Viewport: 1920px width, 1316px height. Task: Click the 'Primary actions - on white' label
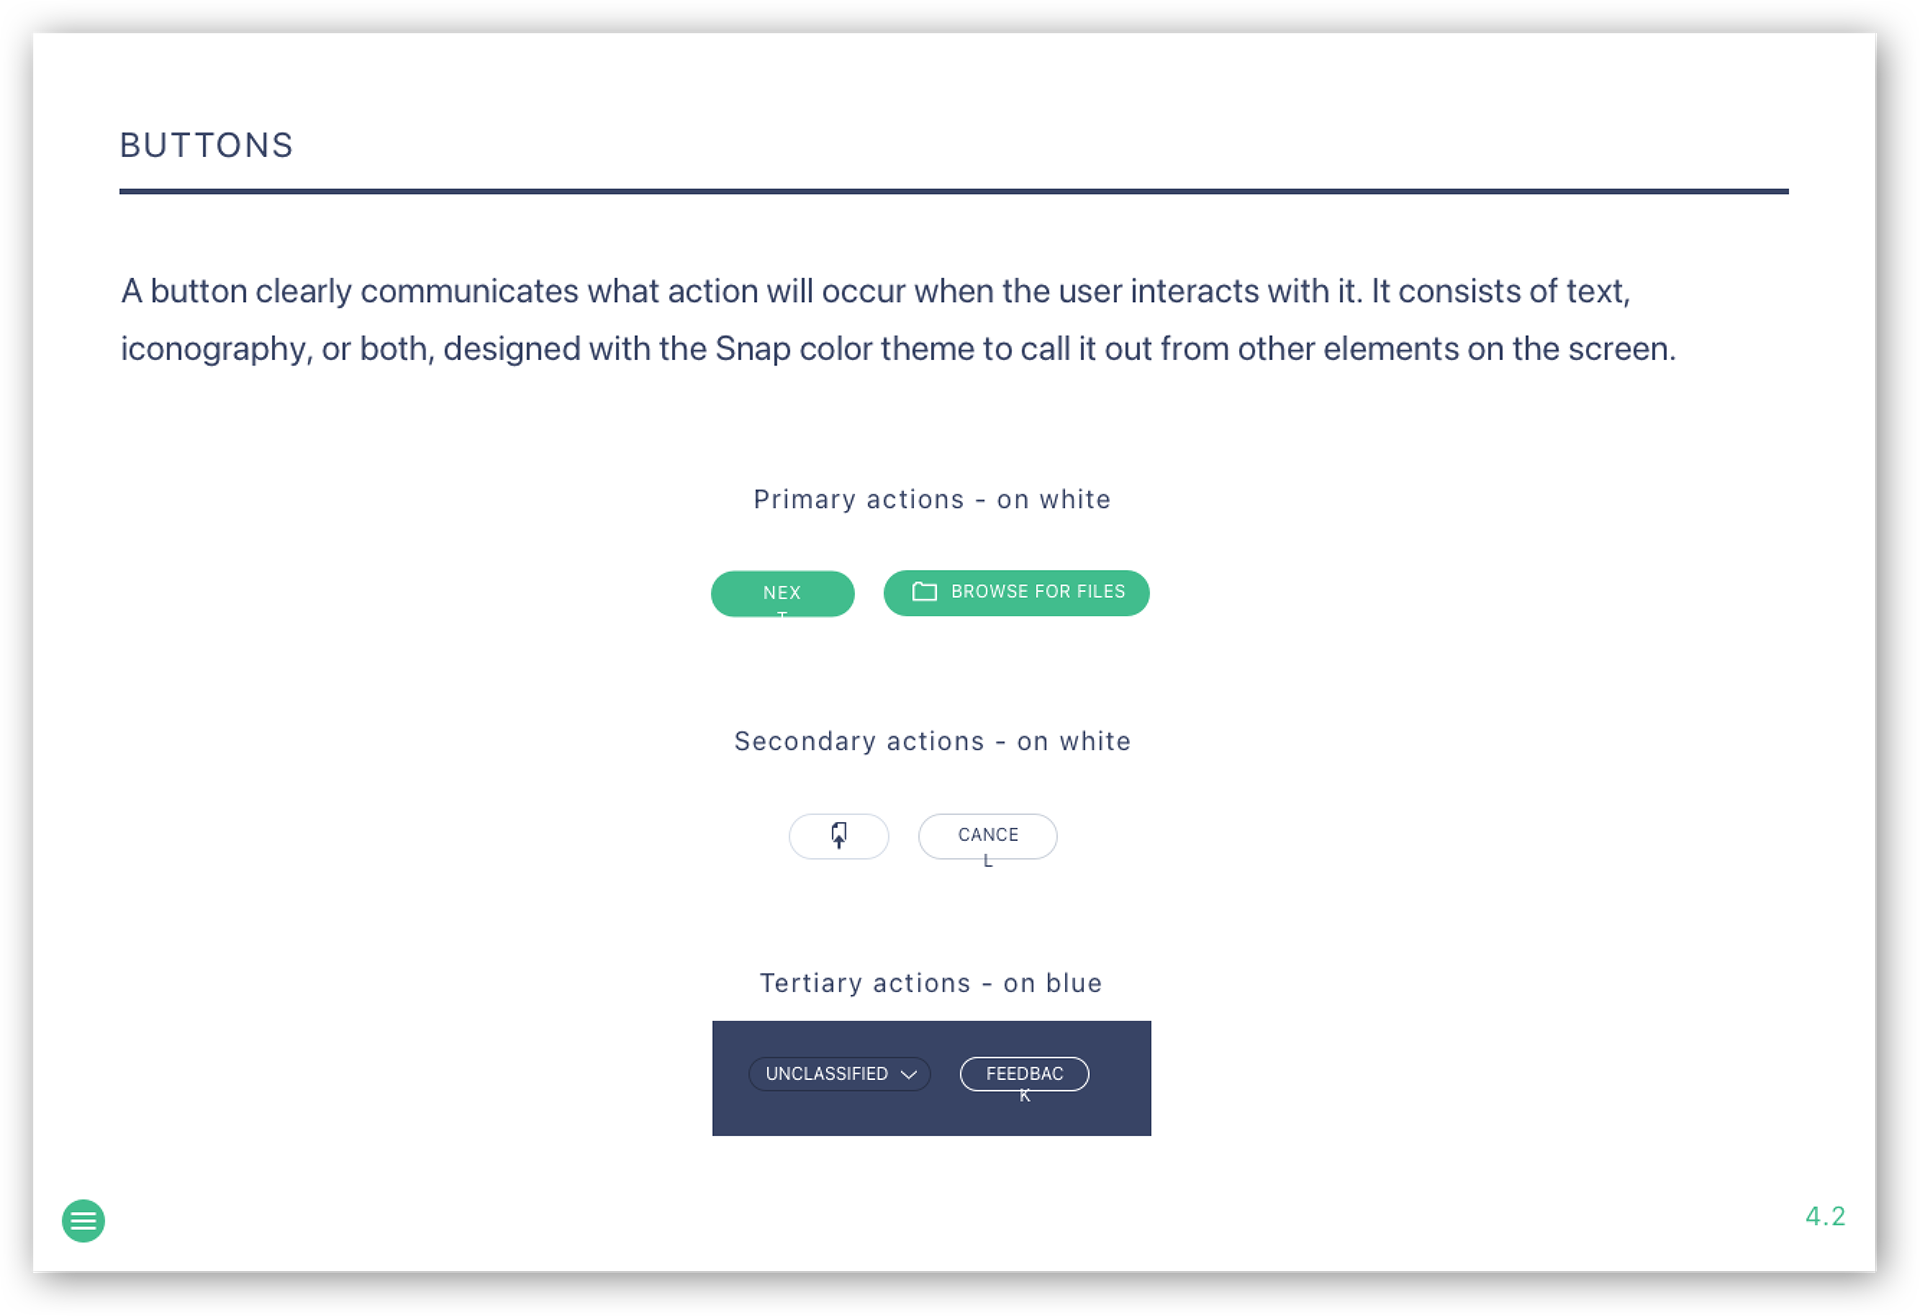click(x=931, y=499)
